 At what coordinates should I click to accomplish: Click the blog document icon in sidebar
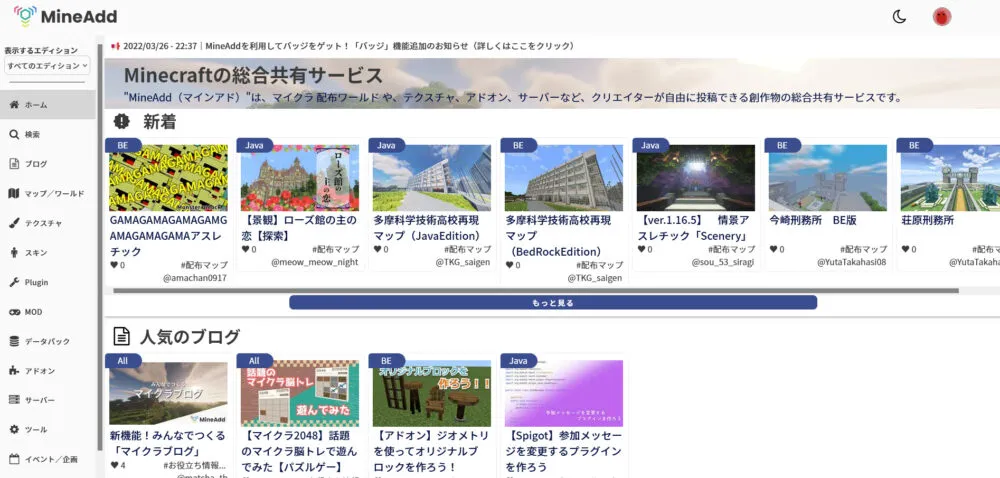point(14,164)
